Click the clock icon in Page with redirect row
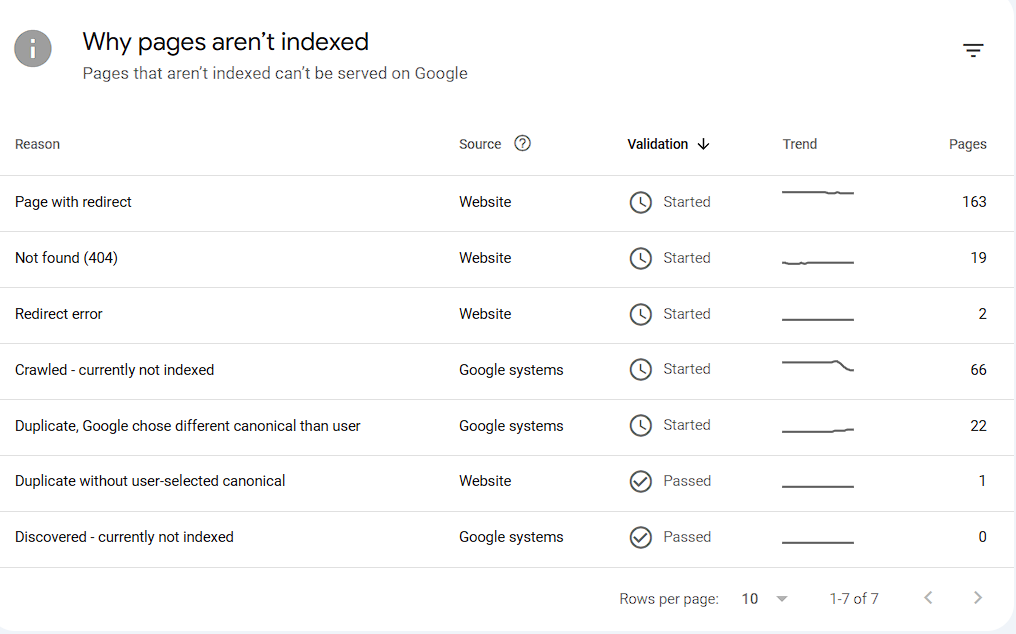 pyautogui.click(x=640, y=202)
